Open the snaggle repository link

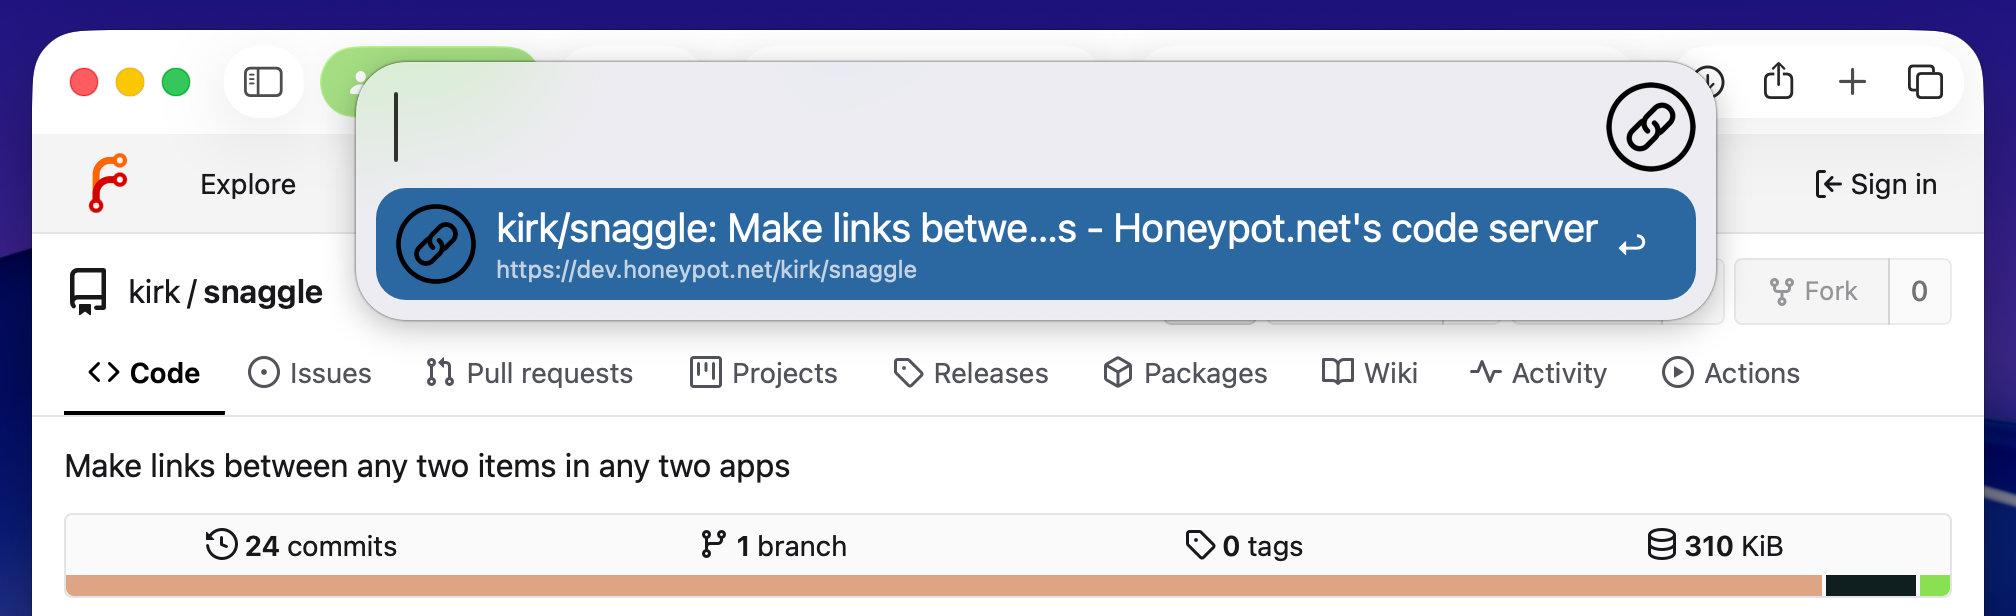tap(263, 292)
